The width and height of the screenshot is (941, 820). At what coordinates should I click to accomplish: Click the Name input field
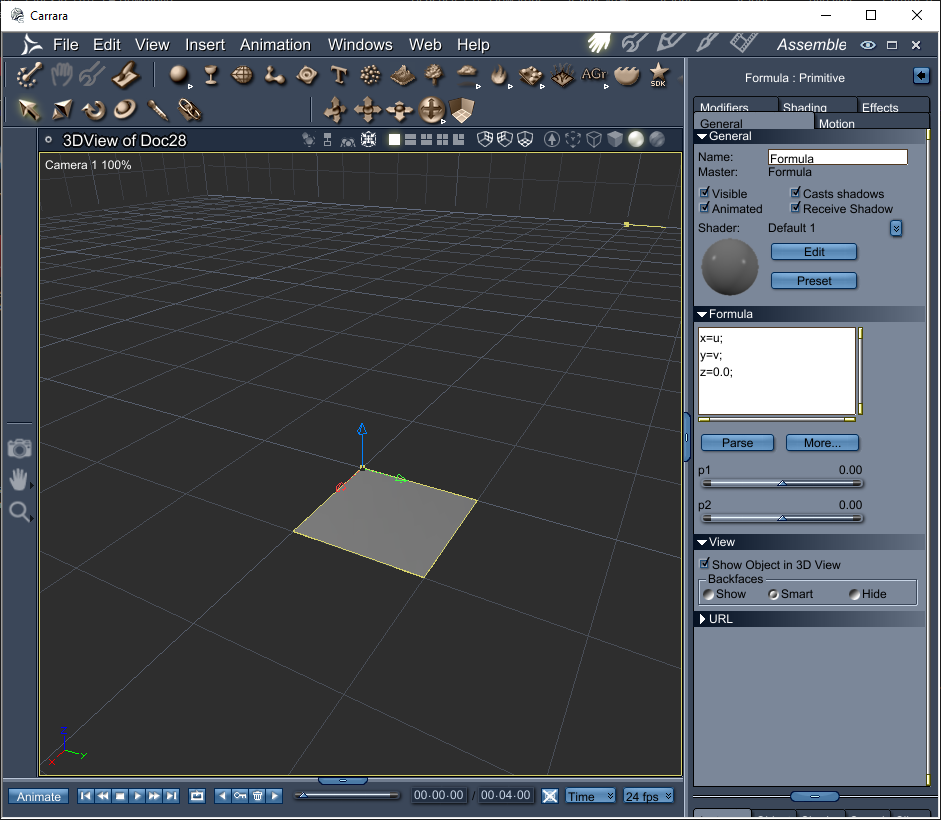click(x=837, y=158)
